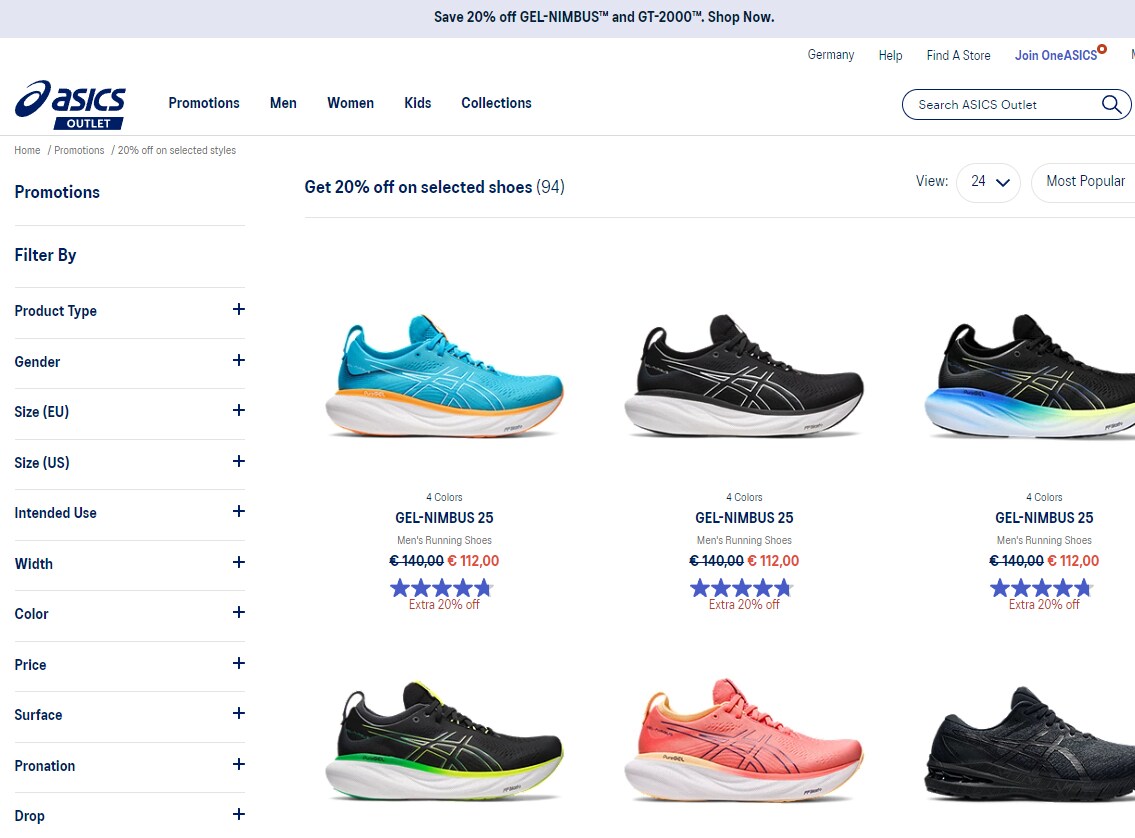1135x838 pixels.
Task: Click the 'Filter By' heading
Action: 45,255
